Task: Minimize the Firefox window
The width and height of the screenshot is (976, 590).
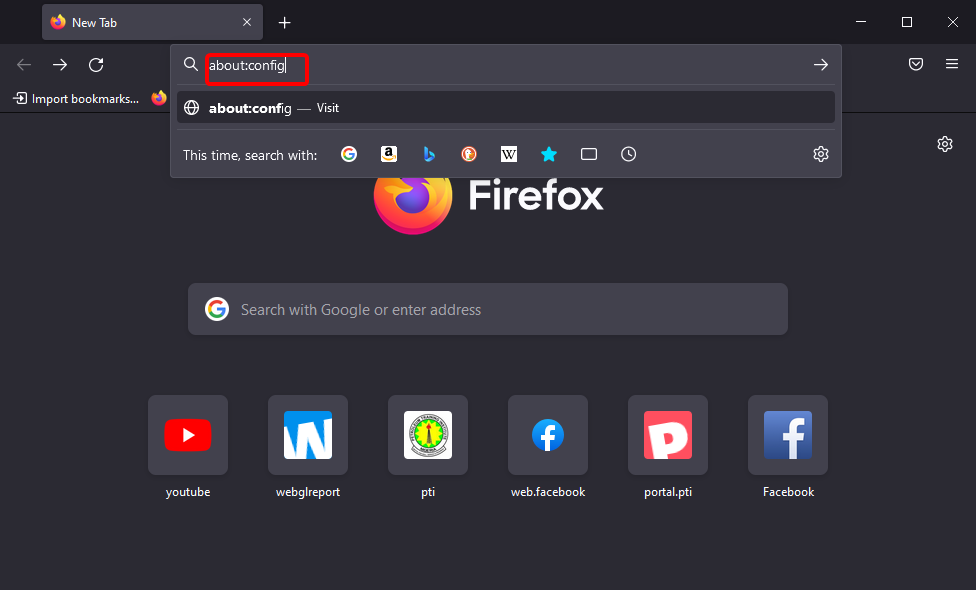Action: tap(861, 22)
